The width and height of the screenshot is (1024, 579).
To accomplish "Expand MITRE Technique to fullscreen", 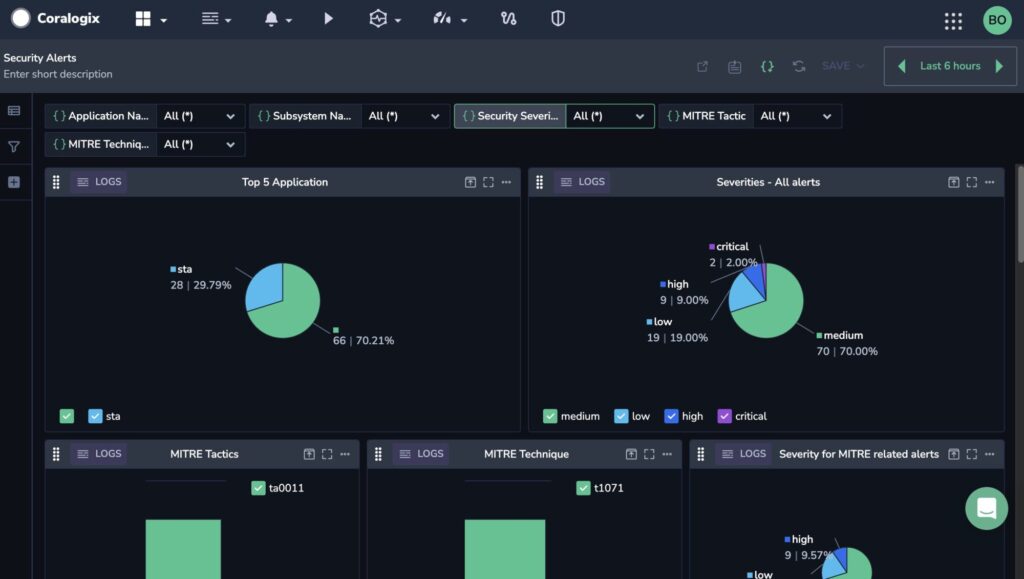I will coord(649,454).
